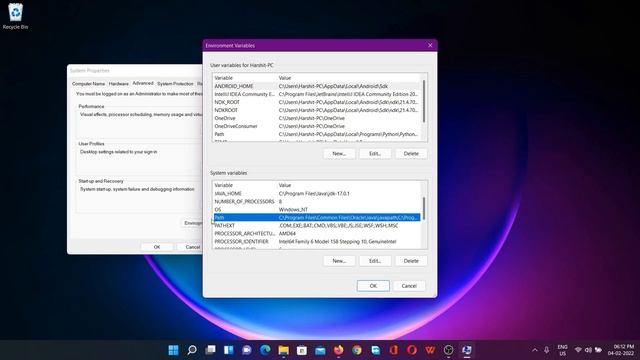Viewport: 640px width, 360px height.
Task: Click Edit under User variables
Action: point(375,153)
